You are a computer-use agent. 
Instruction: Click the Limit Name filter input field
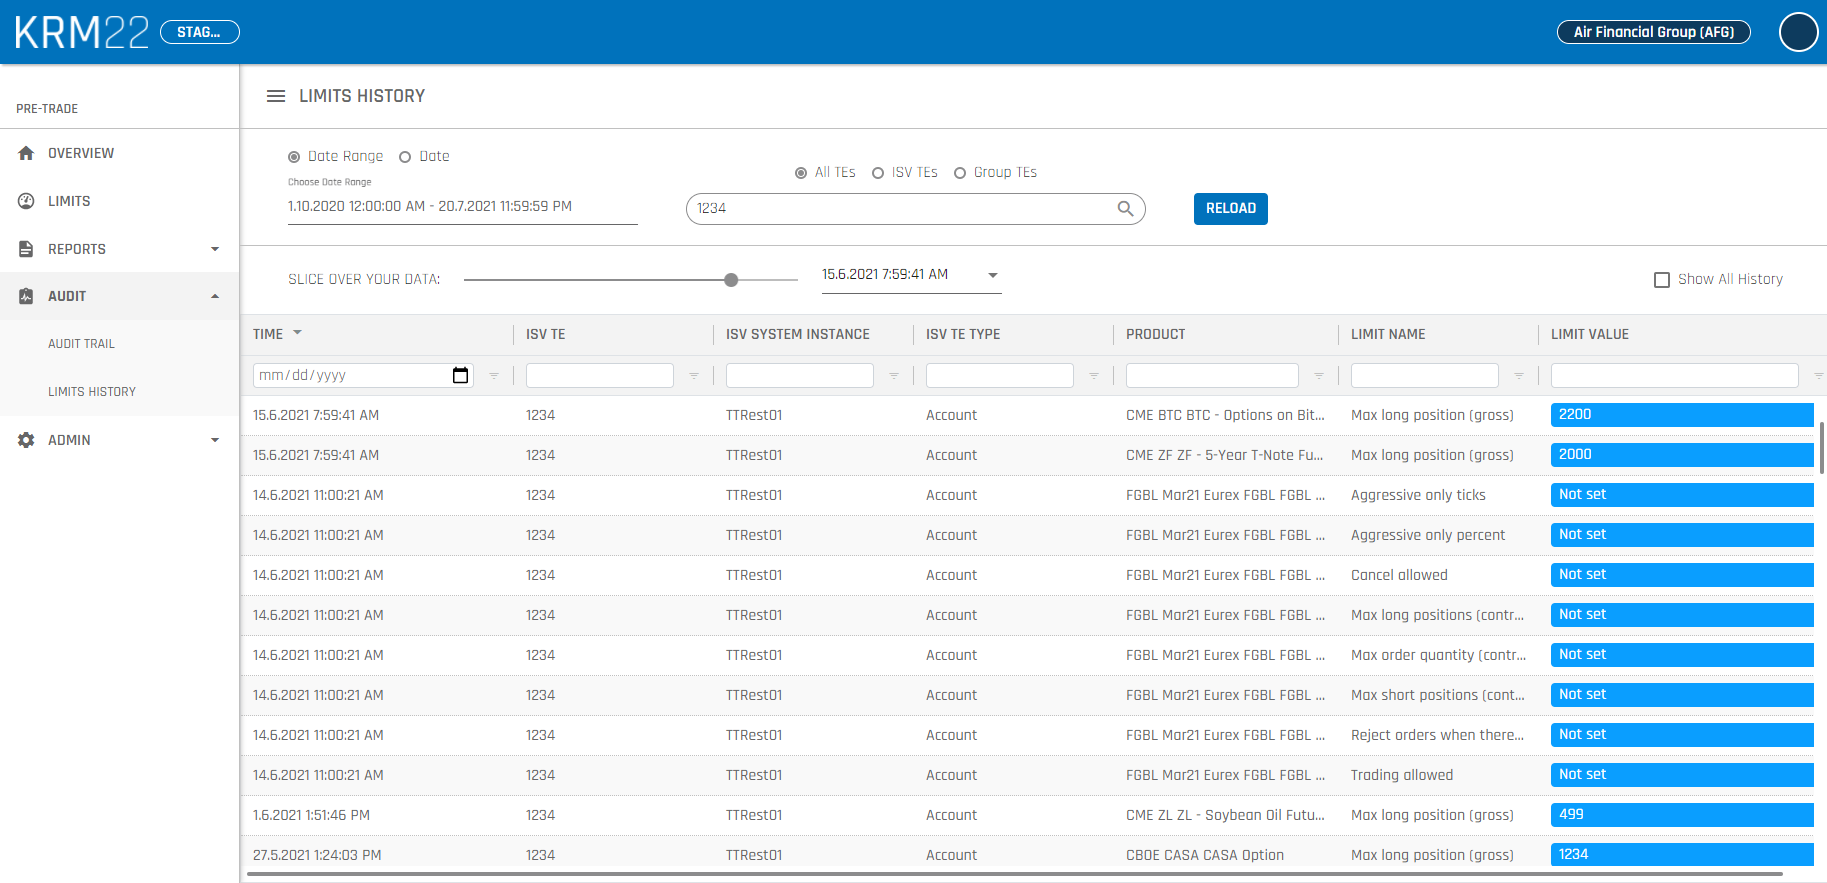[x=1424, y=376]
